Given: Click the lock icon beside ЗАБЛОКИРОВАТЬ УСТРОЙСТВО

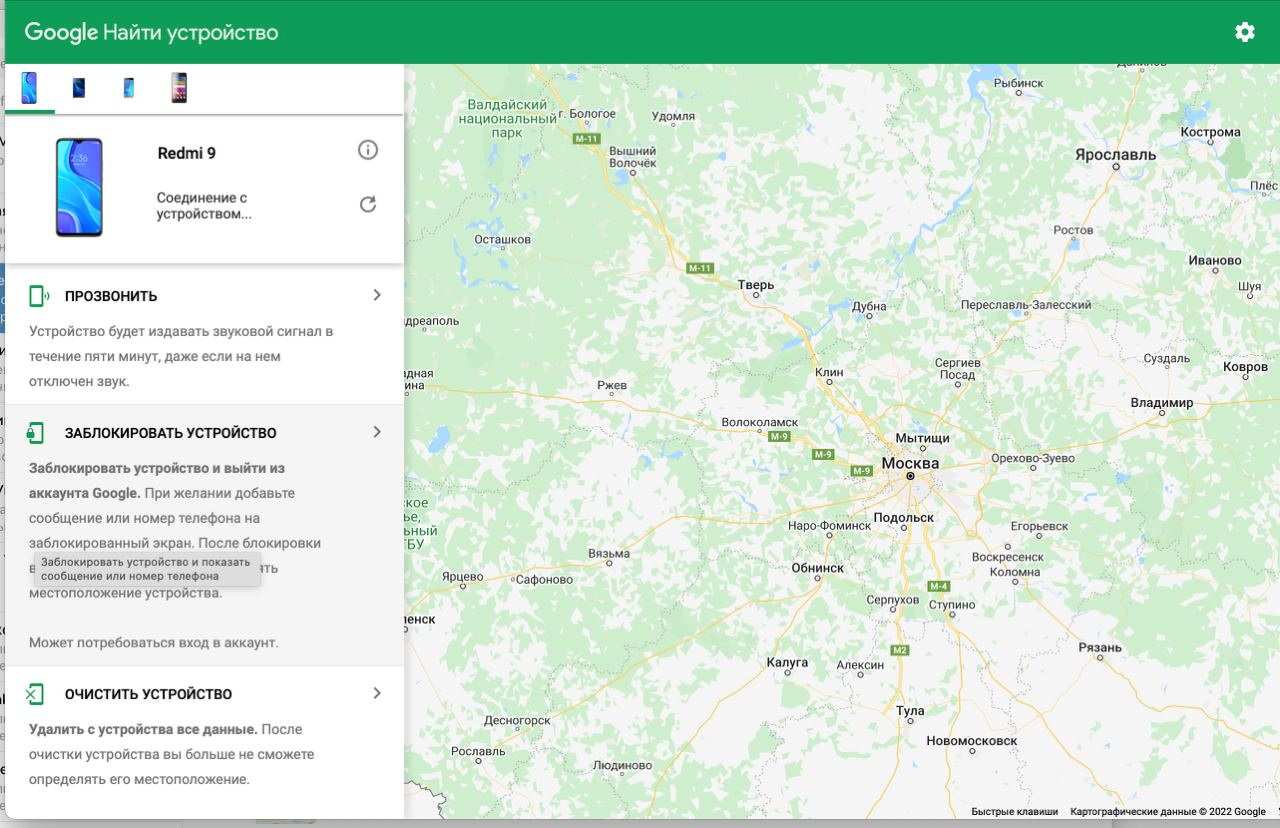Looking at the screenshot, I should click(x=36, y=433).
